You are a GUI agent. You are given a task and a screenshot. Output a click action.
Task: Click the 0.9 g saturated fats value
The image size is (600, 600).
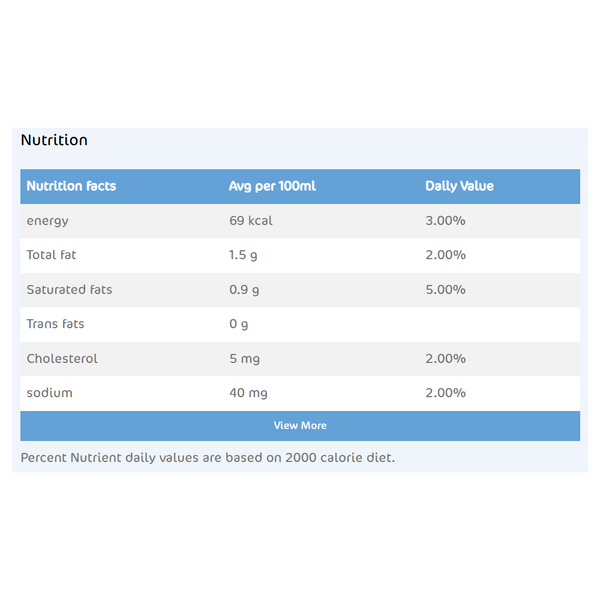244,290
